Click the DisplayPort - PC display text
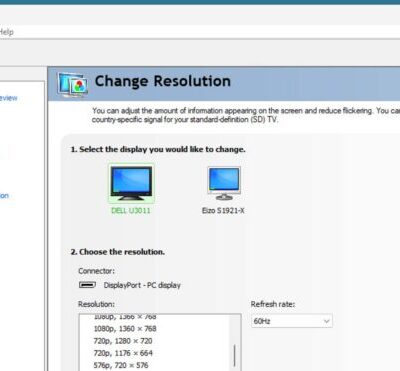The image size is (400, 371). pyautogui.click(x=142, y=285)
